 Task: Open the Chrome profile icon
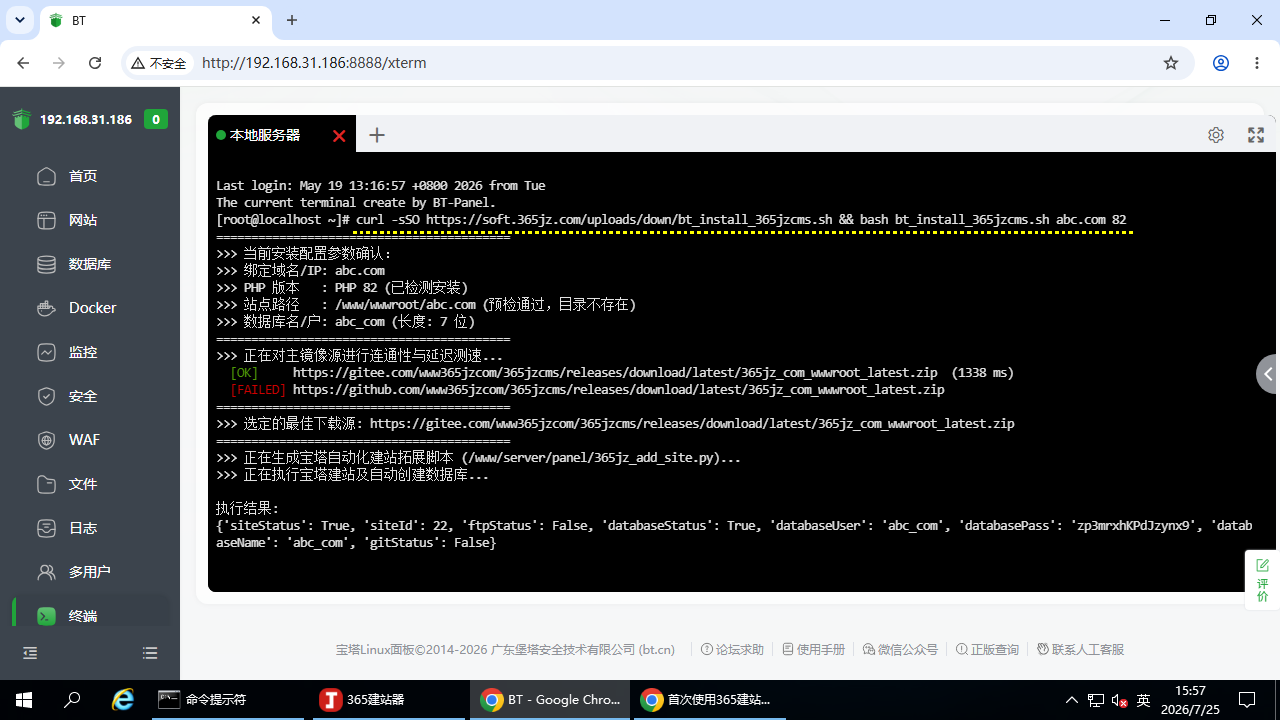pyautogui.click(x=1221, y=63)
